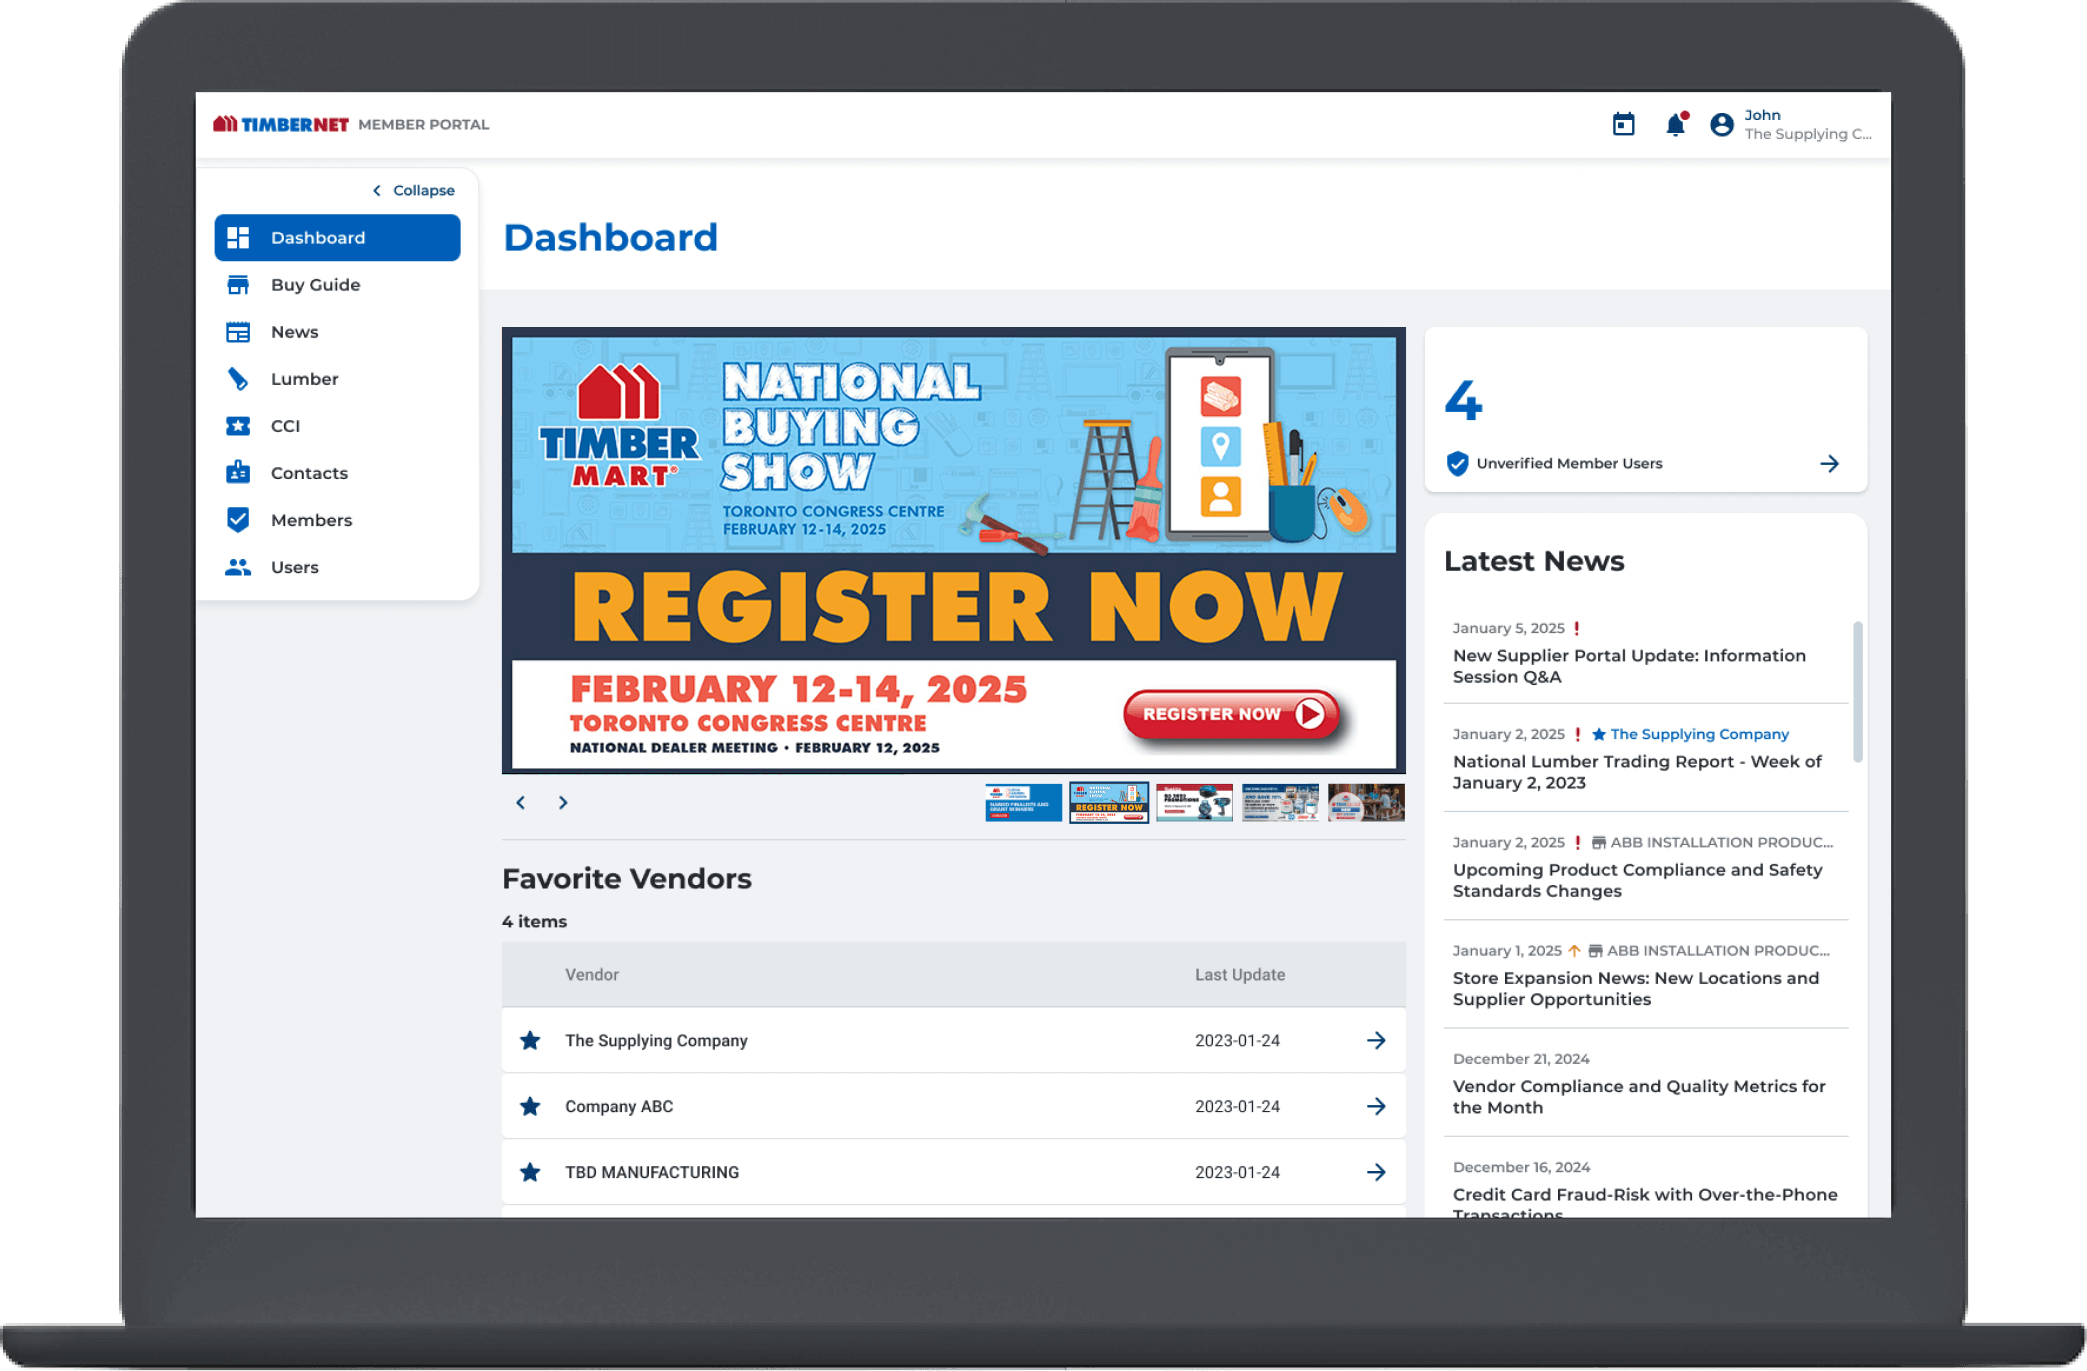Click the Members shield icon
This screenshot has width=2087, height=1371.
tap(238, 520)
